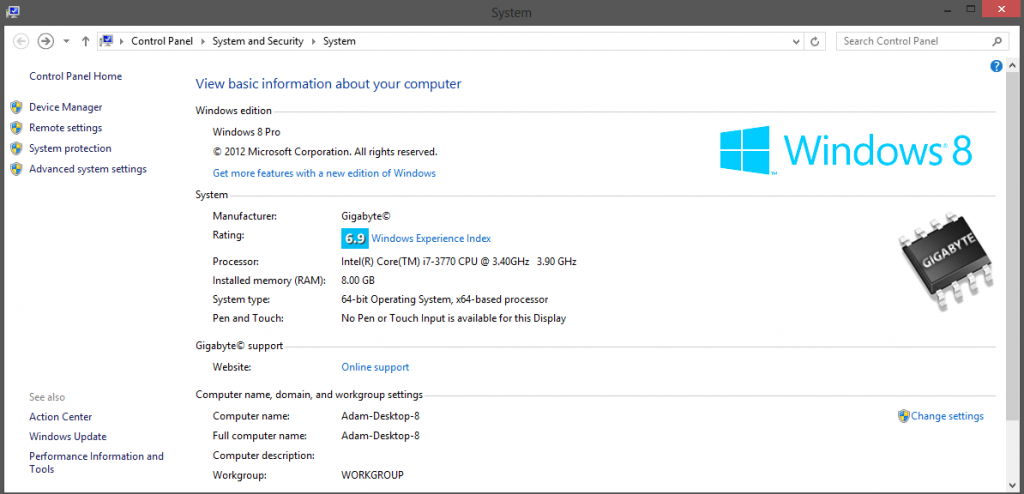
Task: Click the search magnifier icon
Action: point(997,41)
